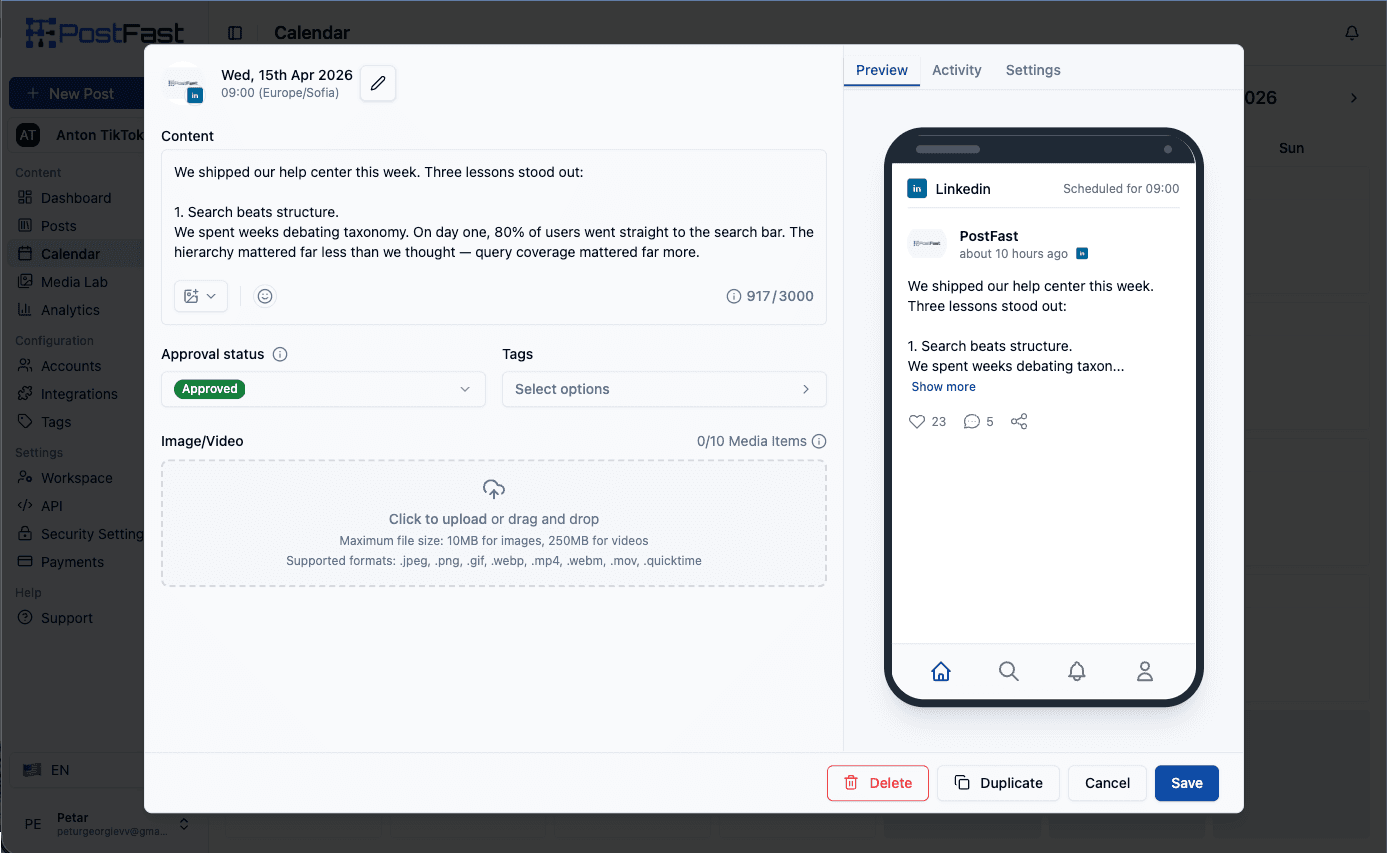Duplicate the scheduled post
Screen dimensions: 1387x853
click(x=998, y=783)
